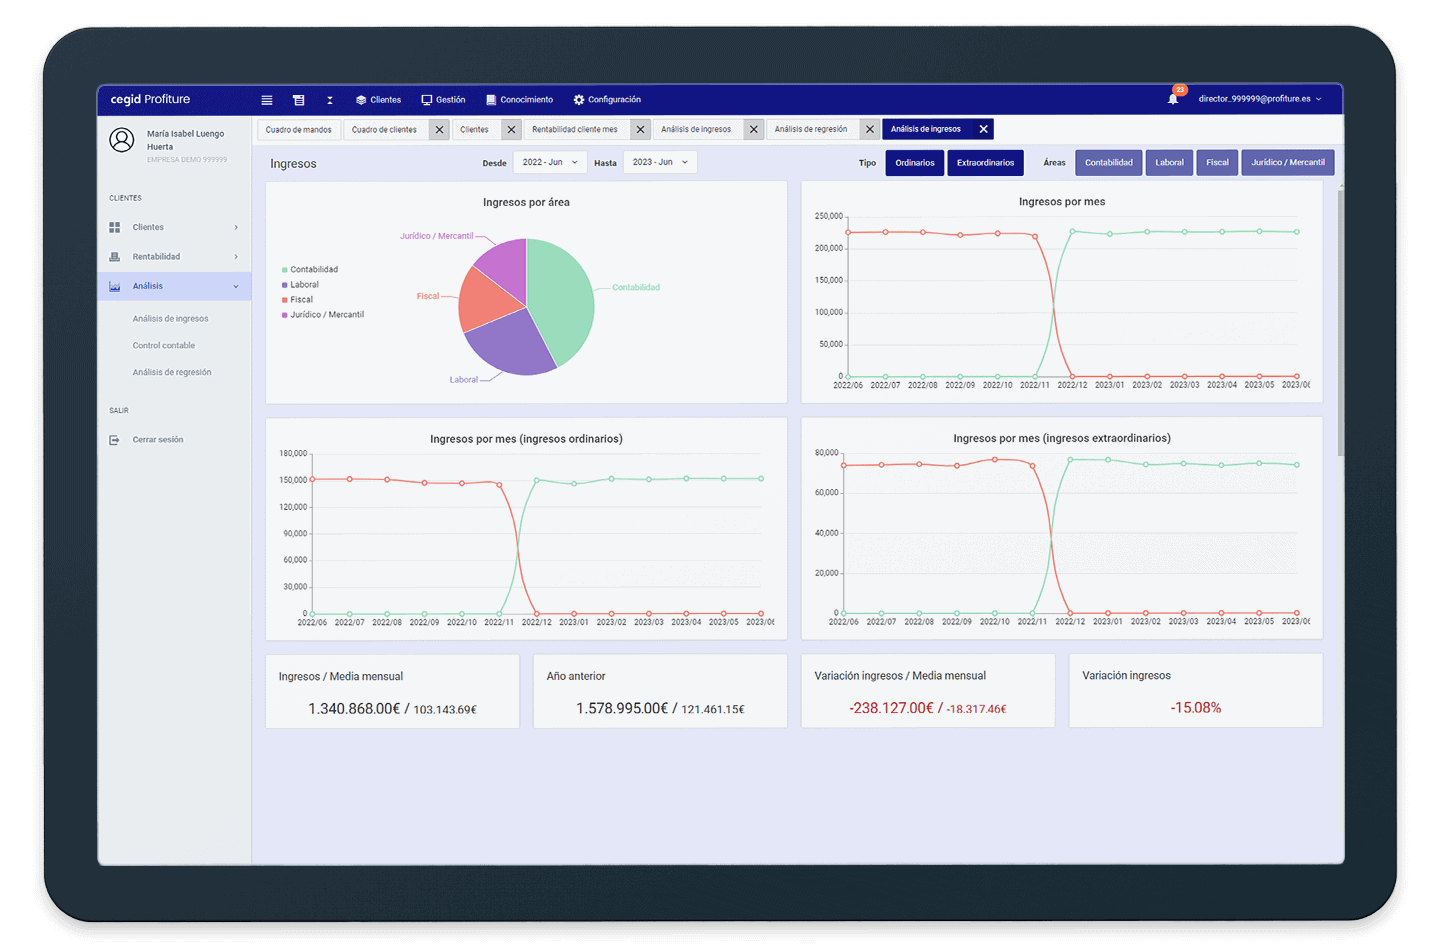Open the Gestión menu
This screenshot has width=1440, height=951.
point(443,100)
